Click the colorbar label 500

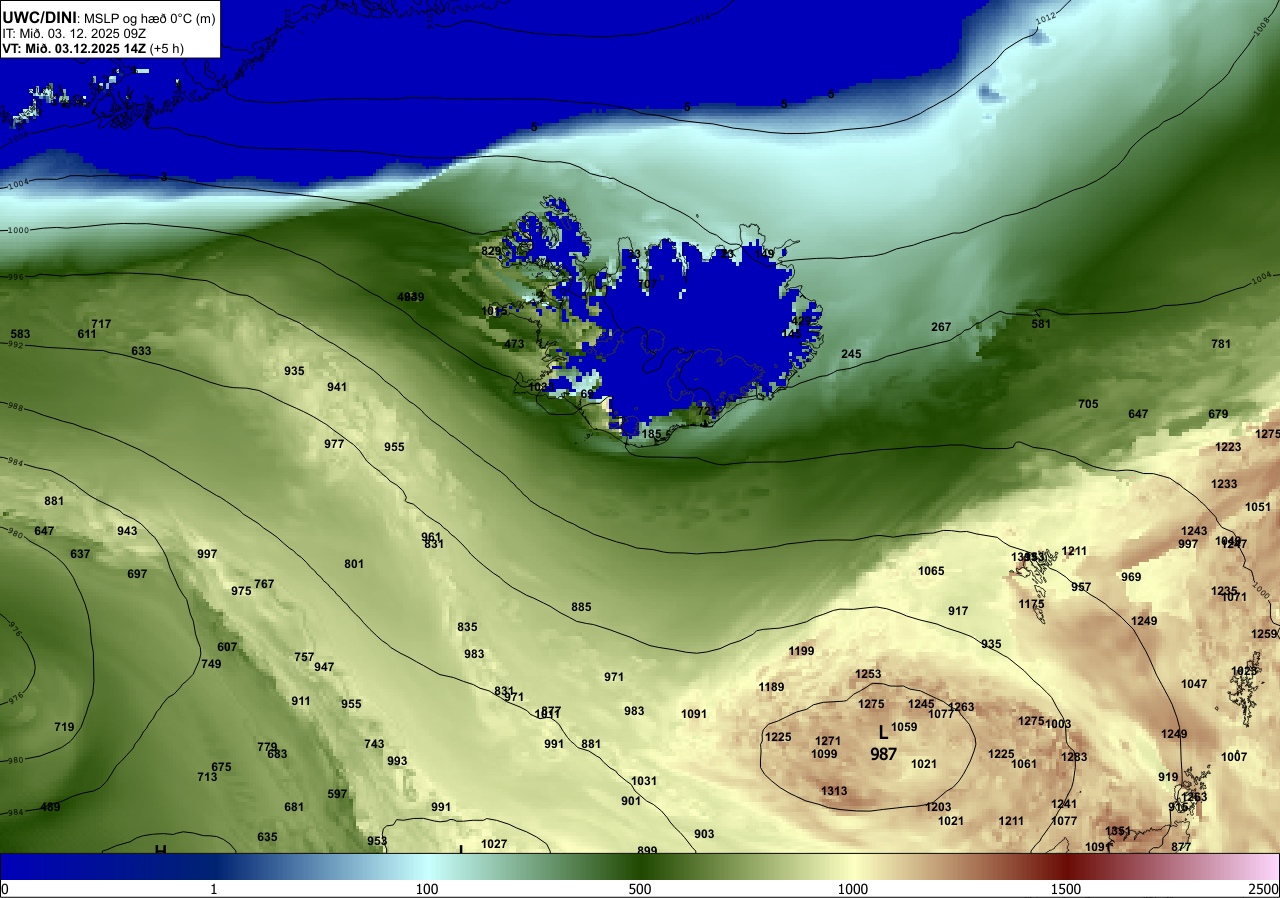point(640,889)
